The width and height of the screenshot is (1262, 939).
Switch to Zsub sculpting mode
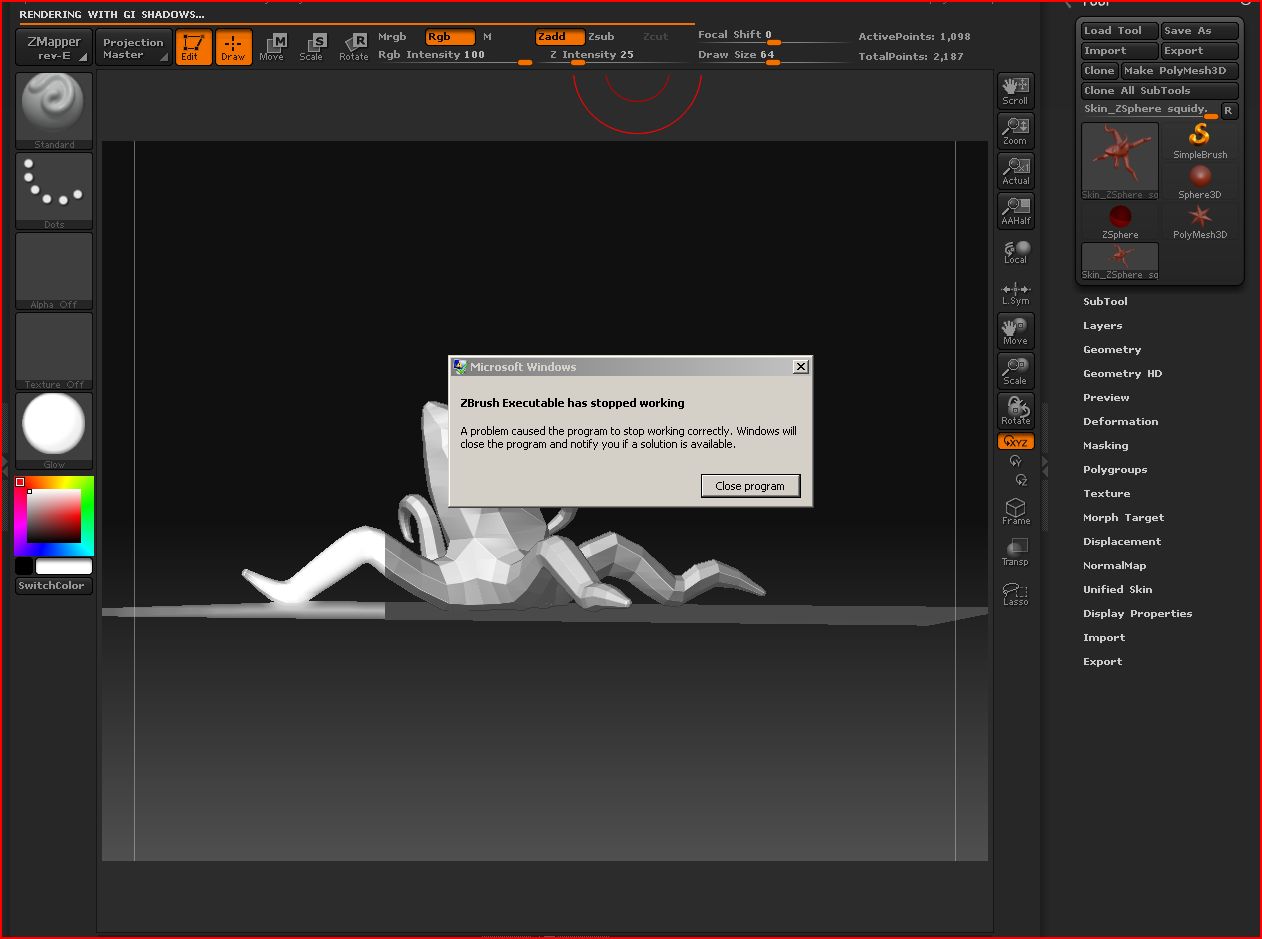click(x=601, y=37)
